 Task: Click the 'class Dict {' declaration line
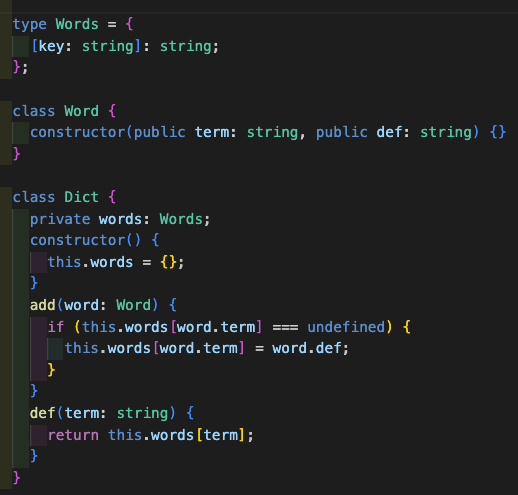click(x=64, y=197)
